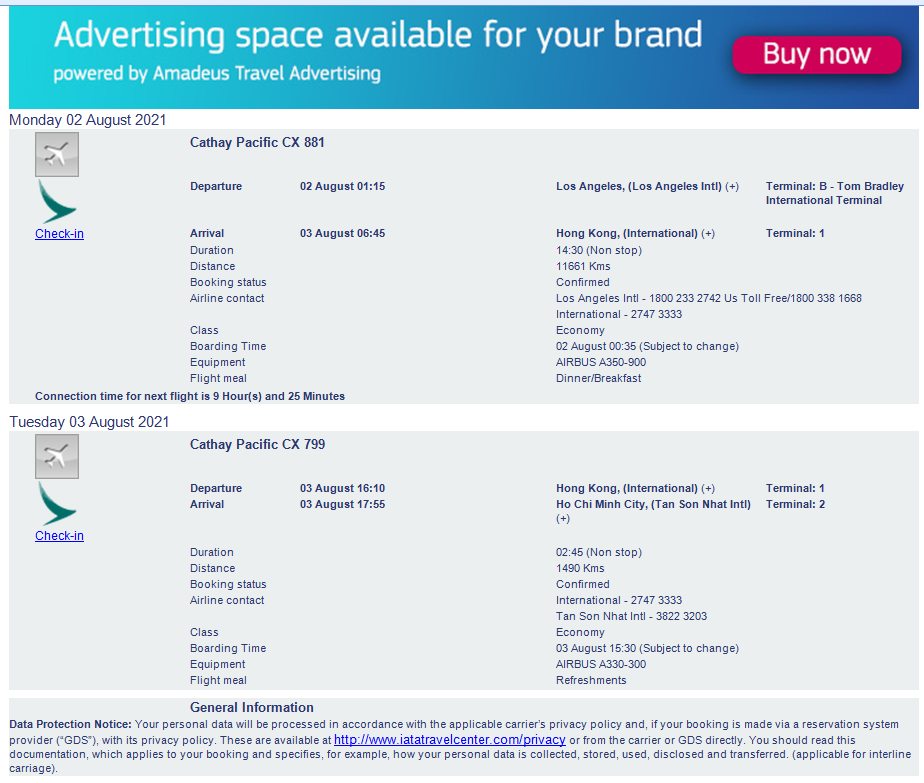Click the airplane icon for CX 881

click(57, 154)
